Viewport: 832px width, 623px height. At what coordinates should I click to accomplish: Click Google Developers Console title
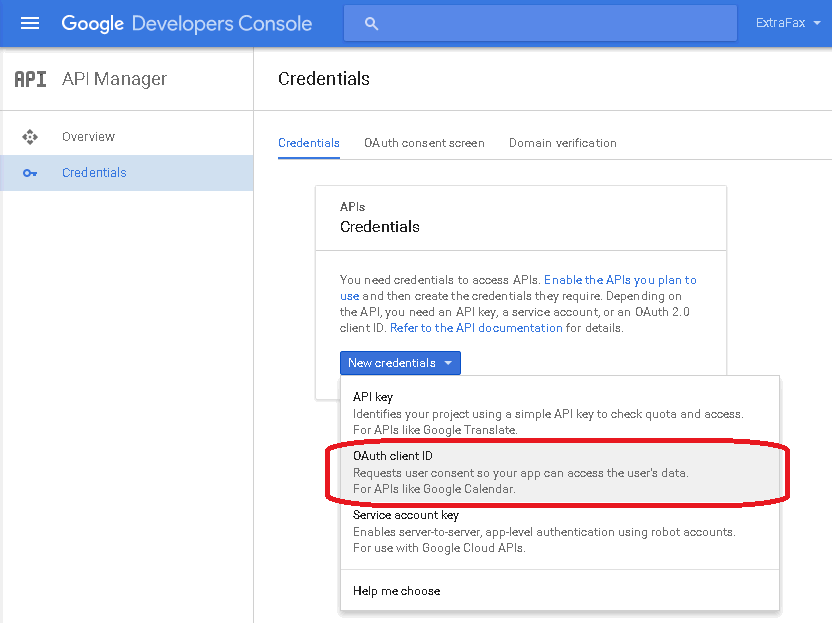tap(187, 23)
